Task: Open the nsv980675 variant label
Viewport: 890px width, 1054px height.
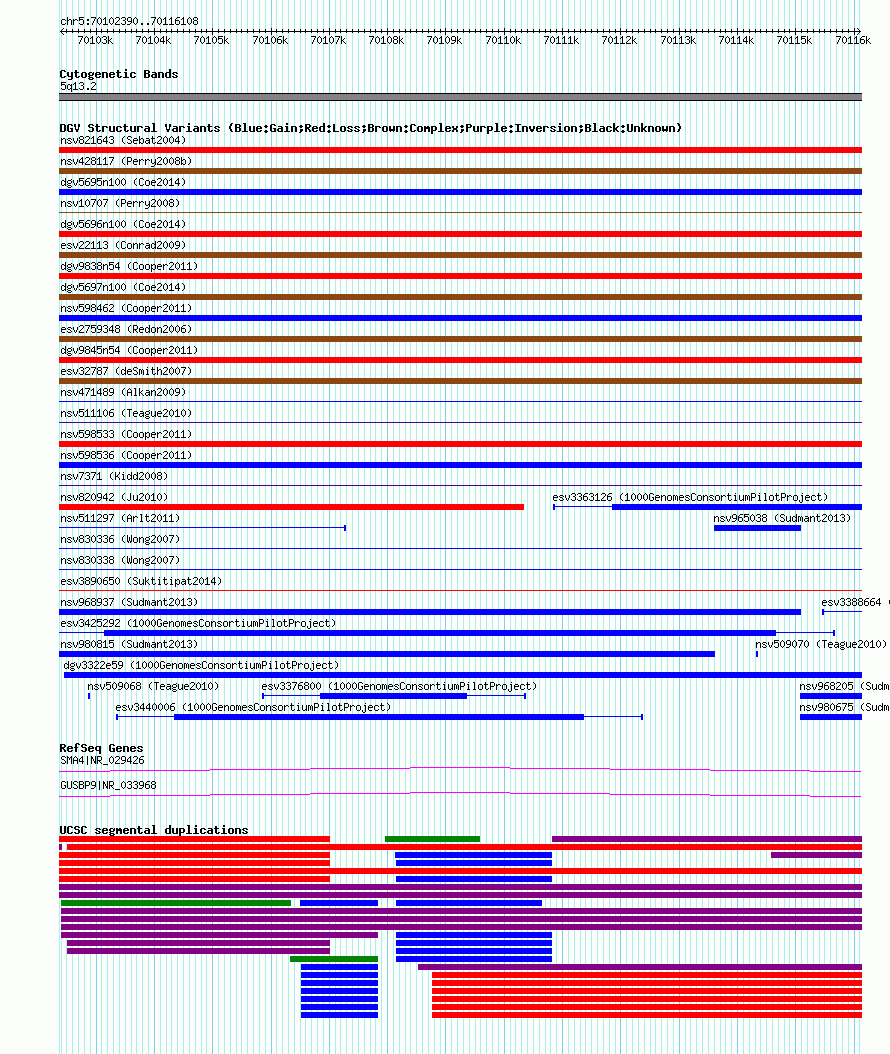Action: coord(844,707)
